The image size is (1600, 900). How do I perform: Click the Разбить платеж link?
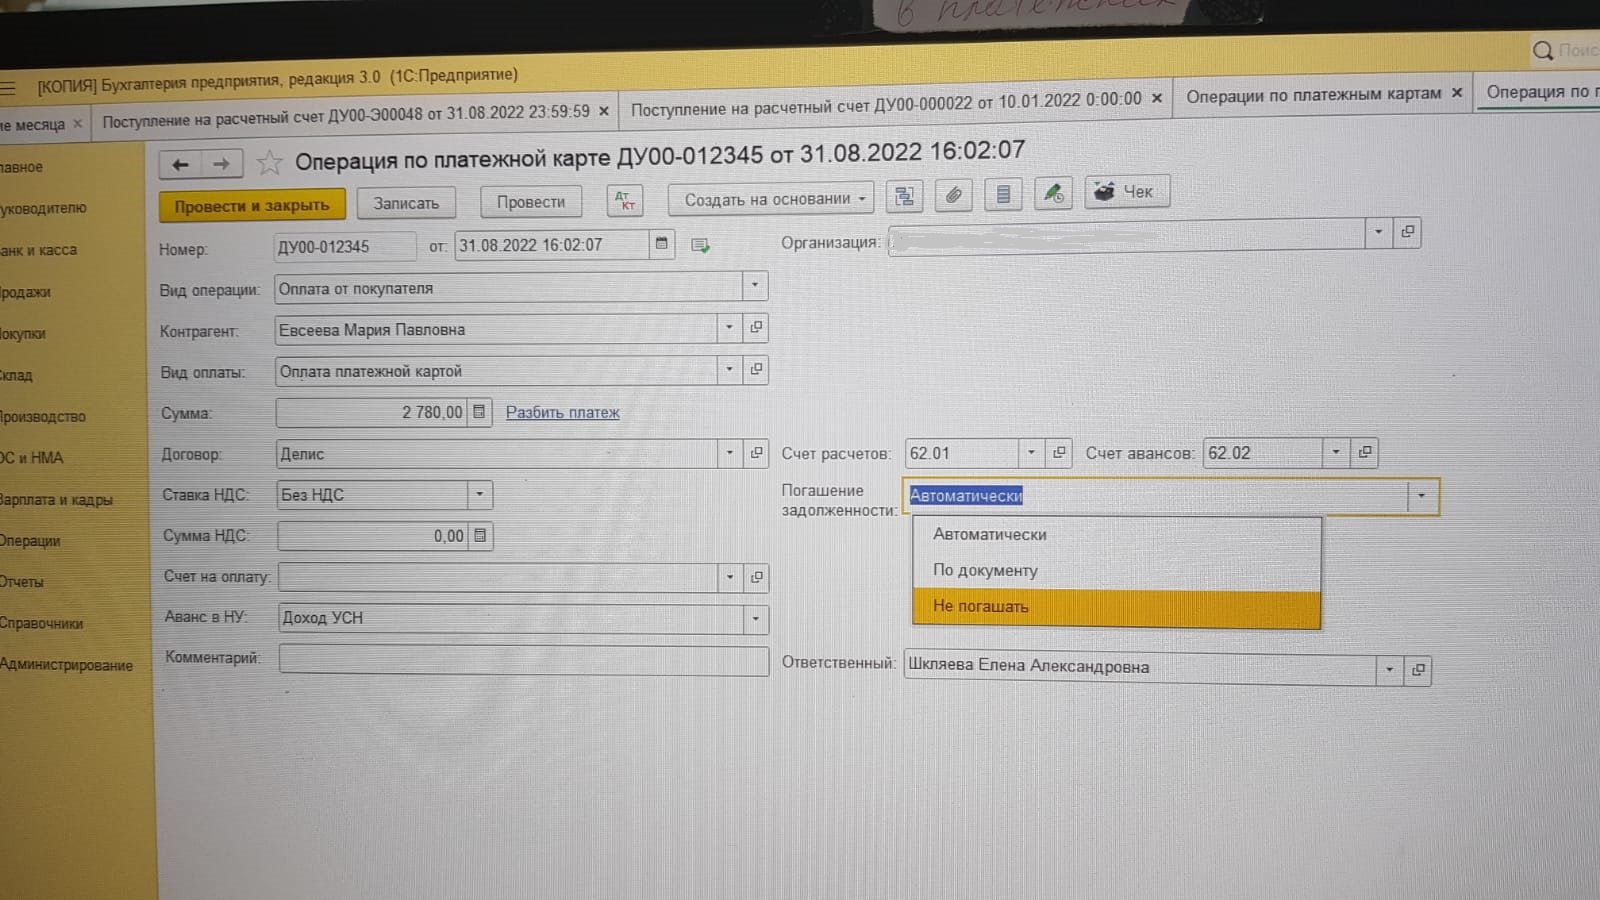coord(562,412)
